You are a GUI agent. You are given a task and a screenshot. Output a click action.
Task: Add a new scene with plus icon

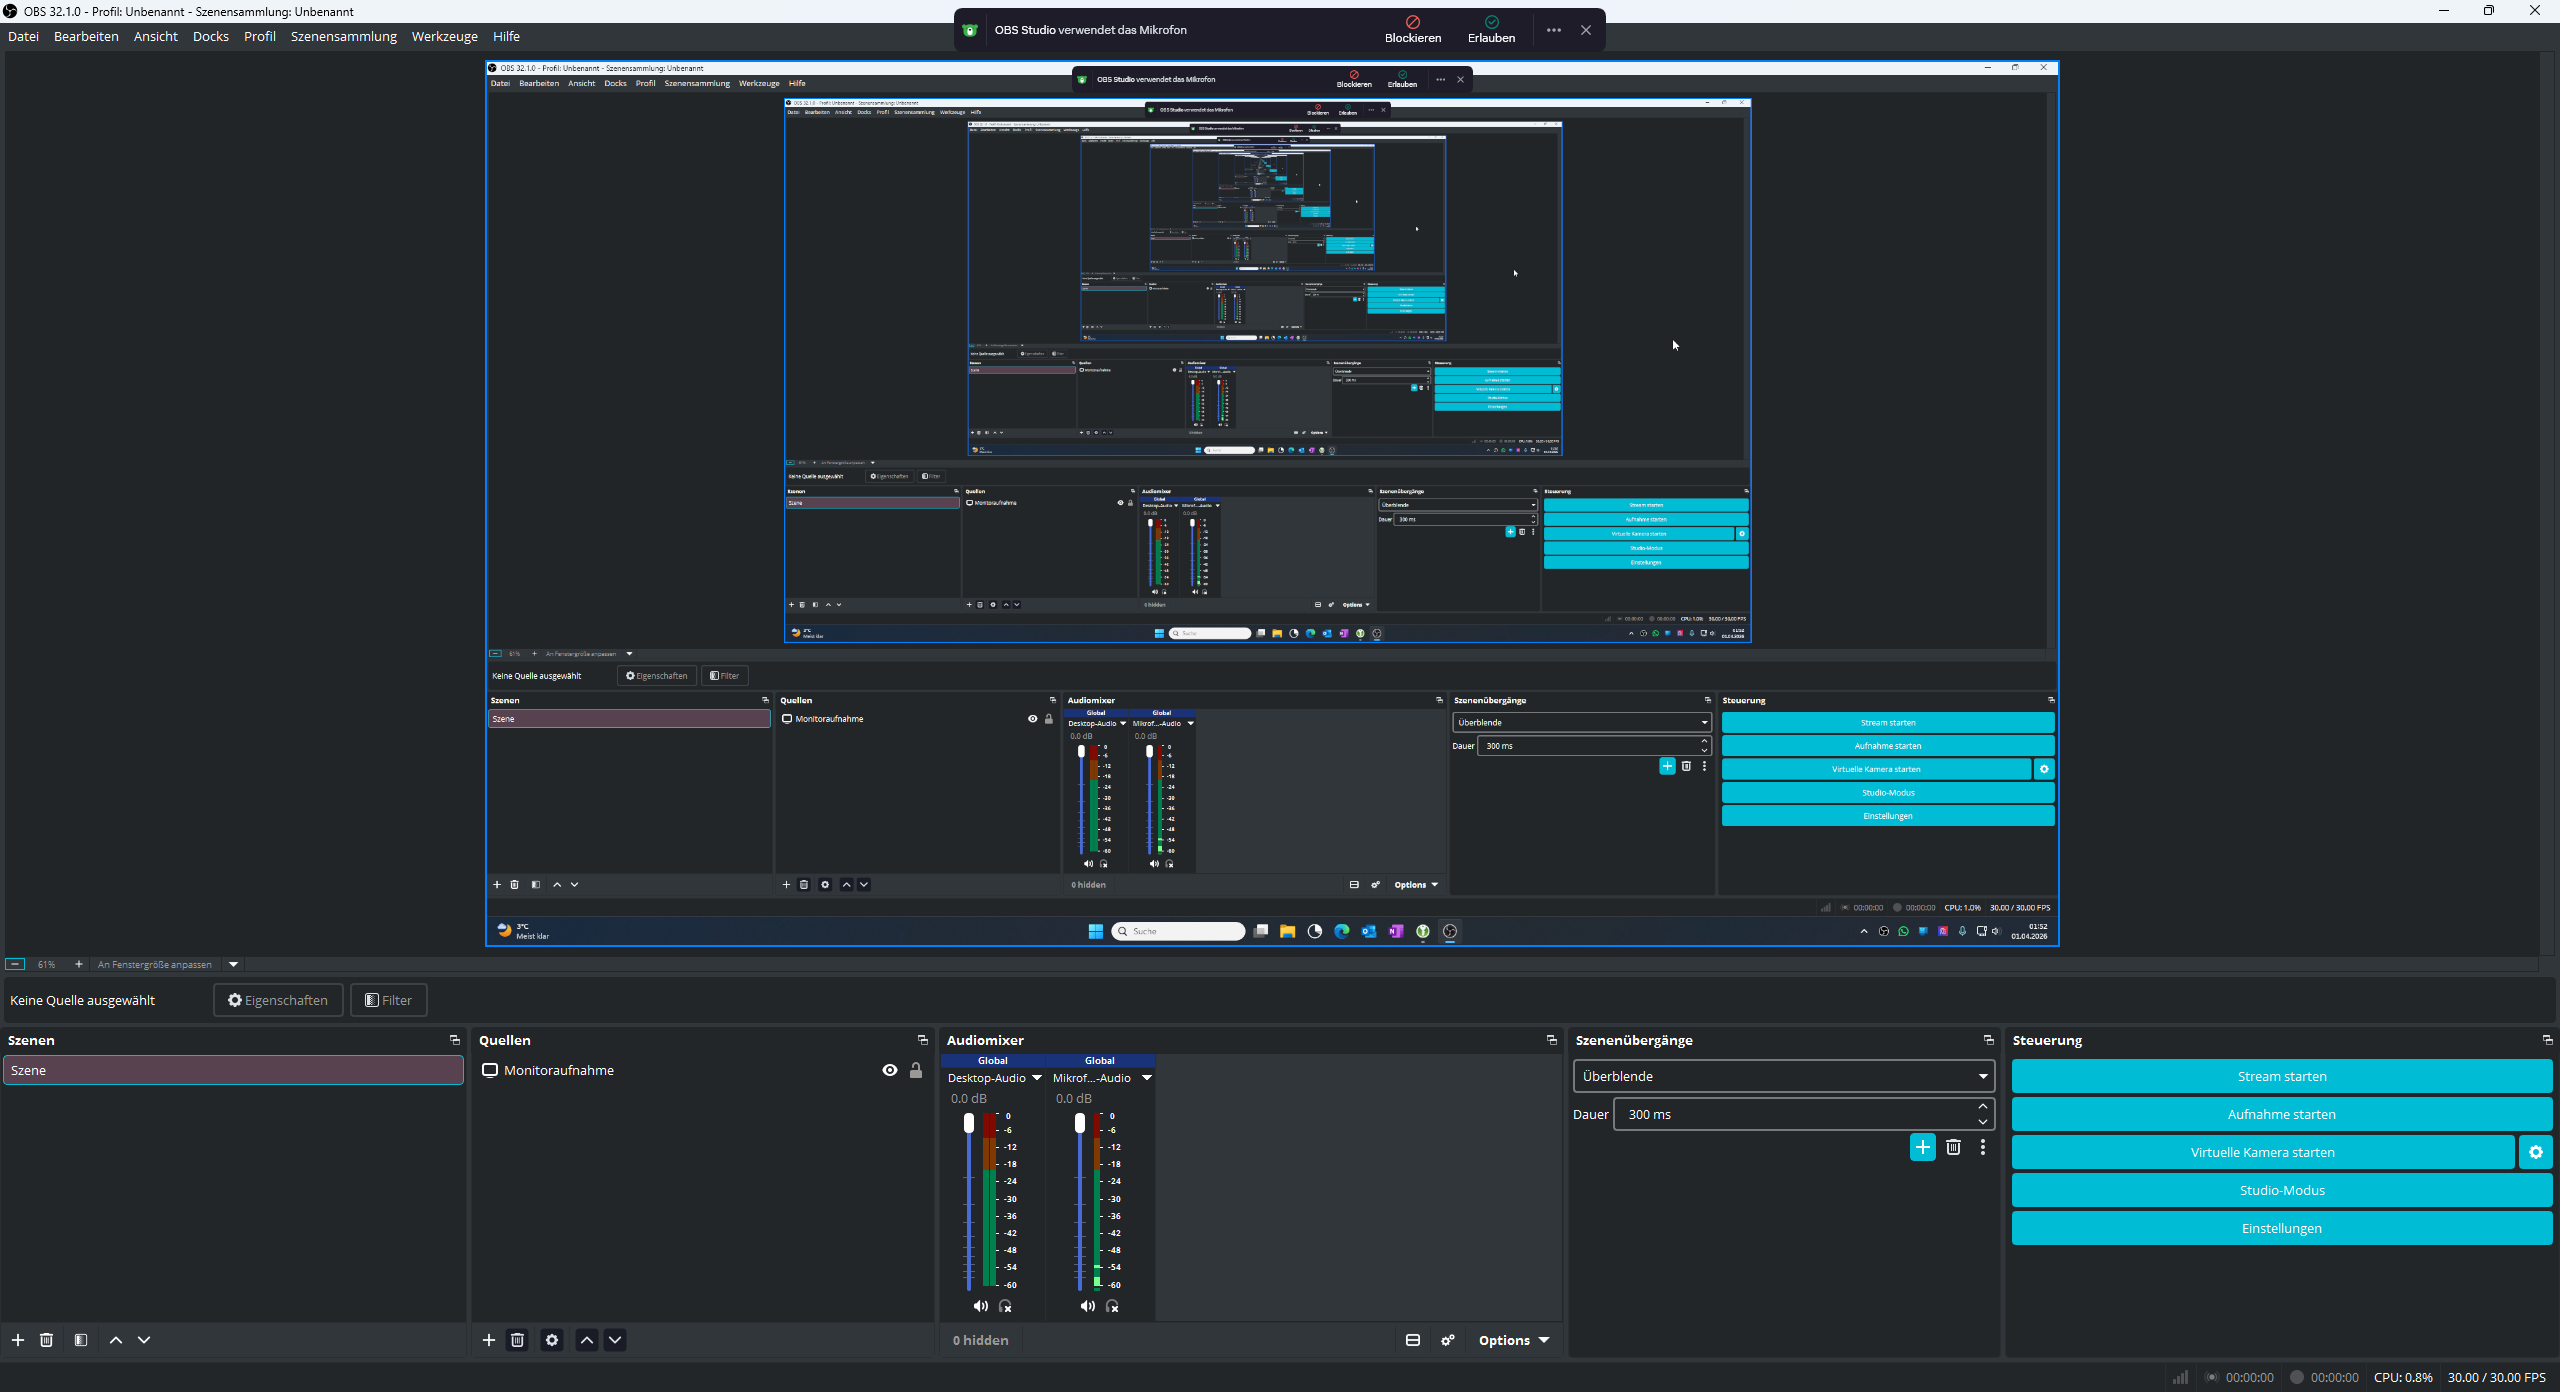pyautogui.click(x=18, y=1340)
